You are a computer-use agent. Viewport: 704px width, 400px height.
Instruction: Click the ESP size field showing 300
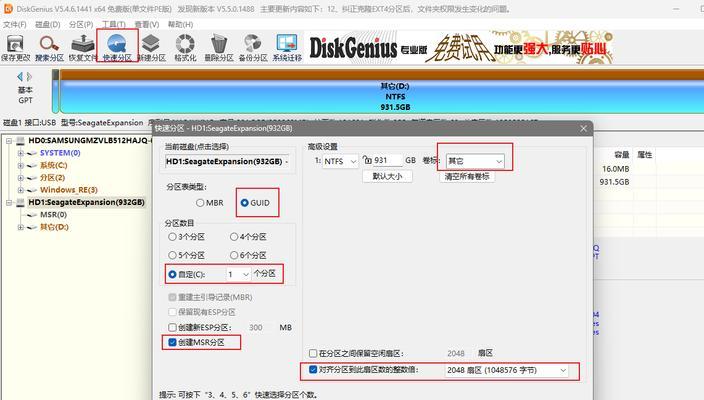[x=260, y=327]
